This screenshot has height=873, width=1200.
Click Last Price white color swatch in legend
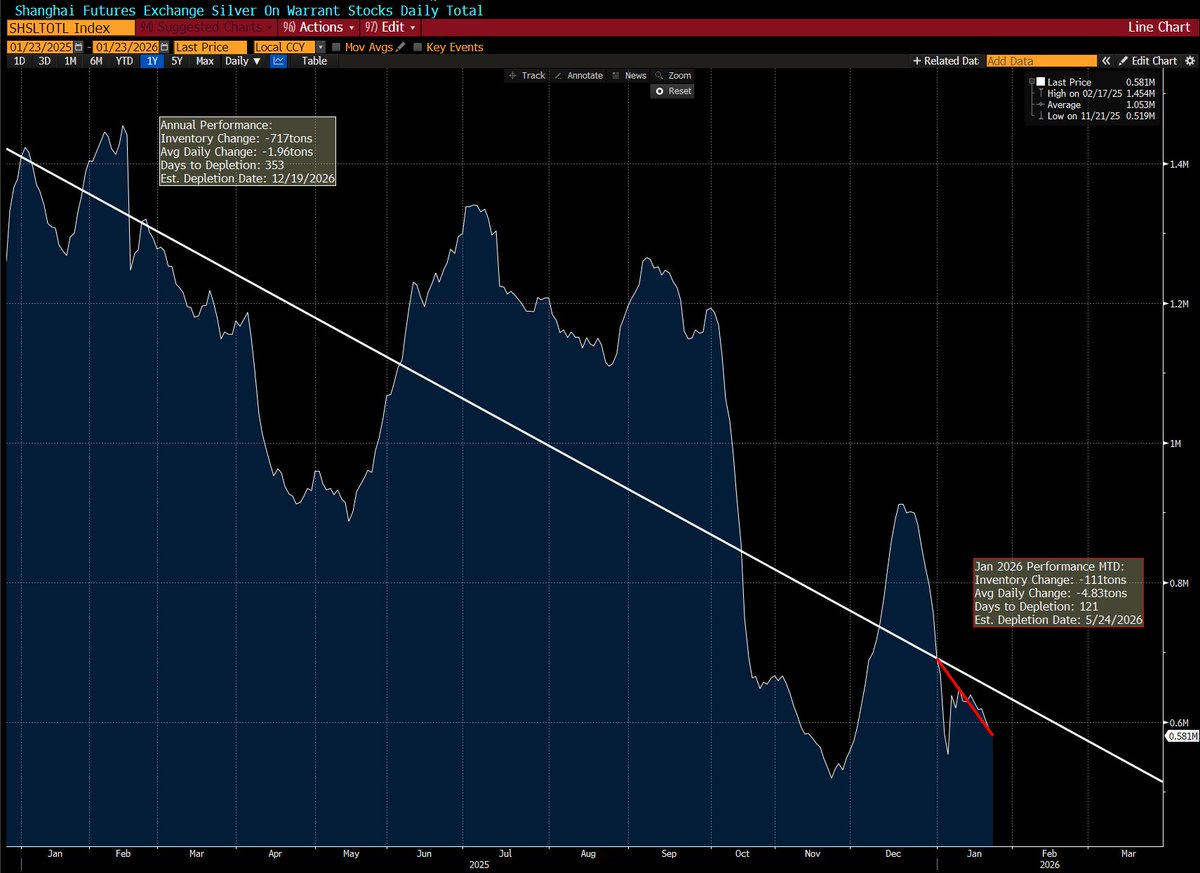[x=1041, y=82]
